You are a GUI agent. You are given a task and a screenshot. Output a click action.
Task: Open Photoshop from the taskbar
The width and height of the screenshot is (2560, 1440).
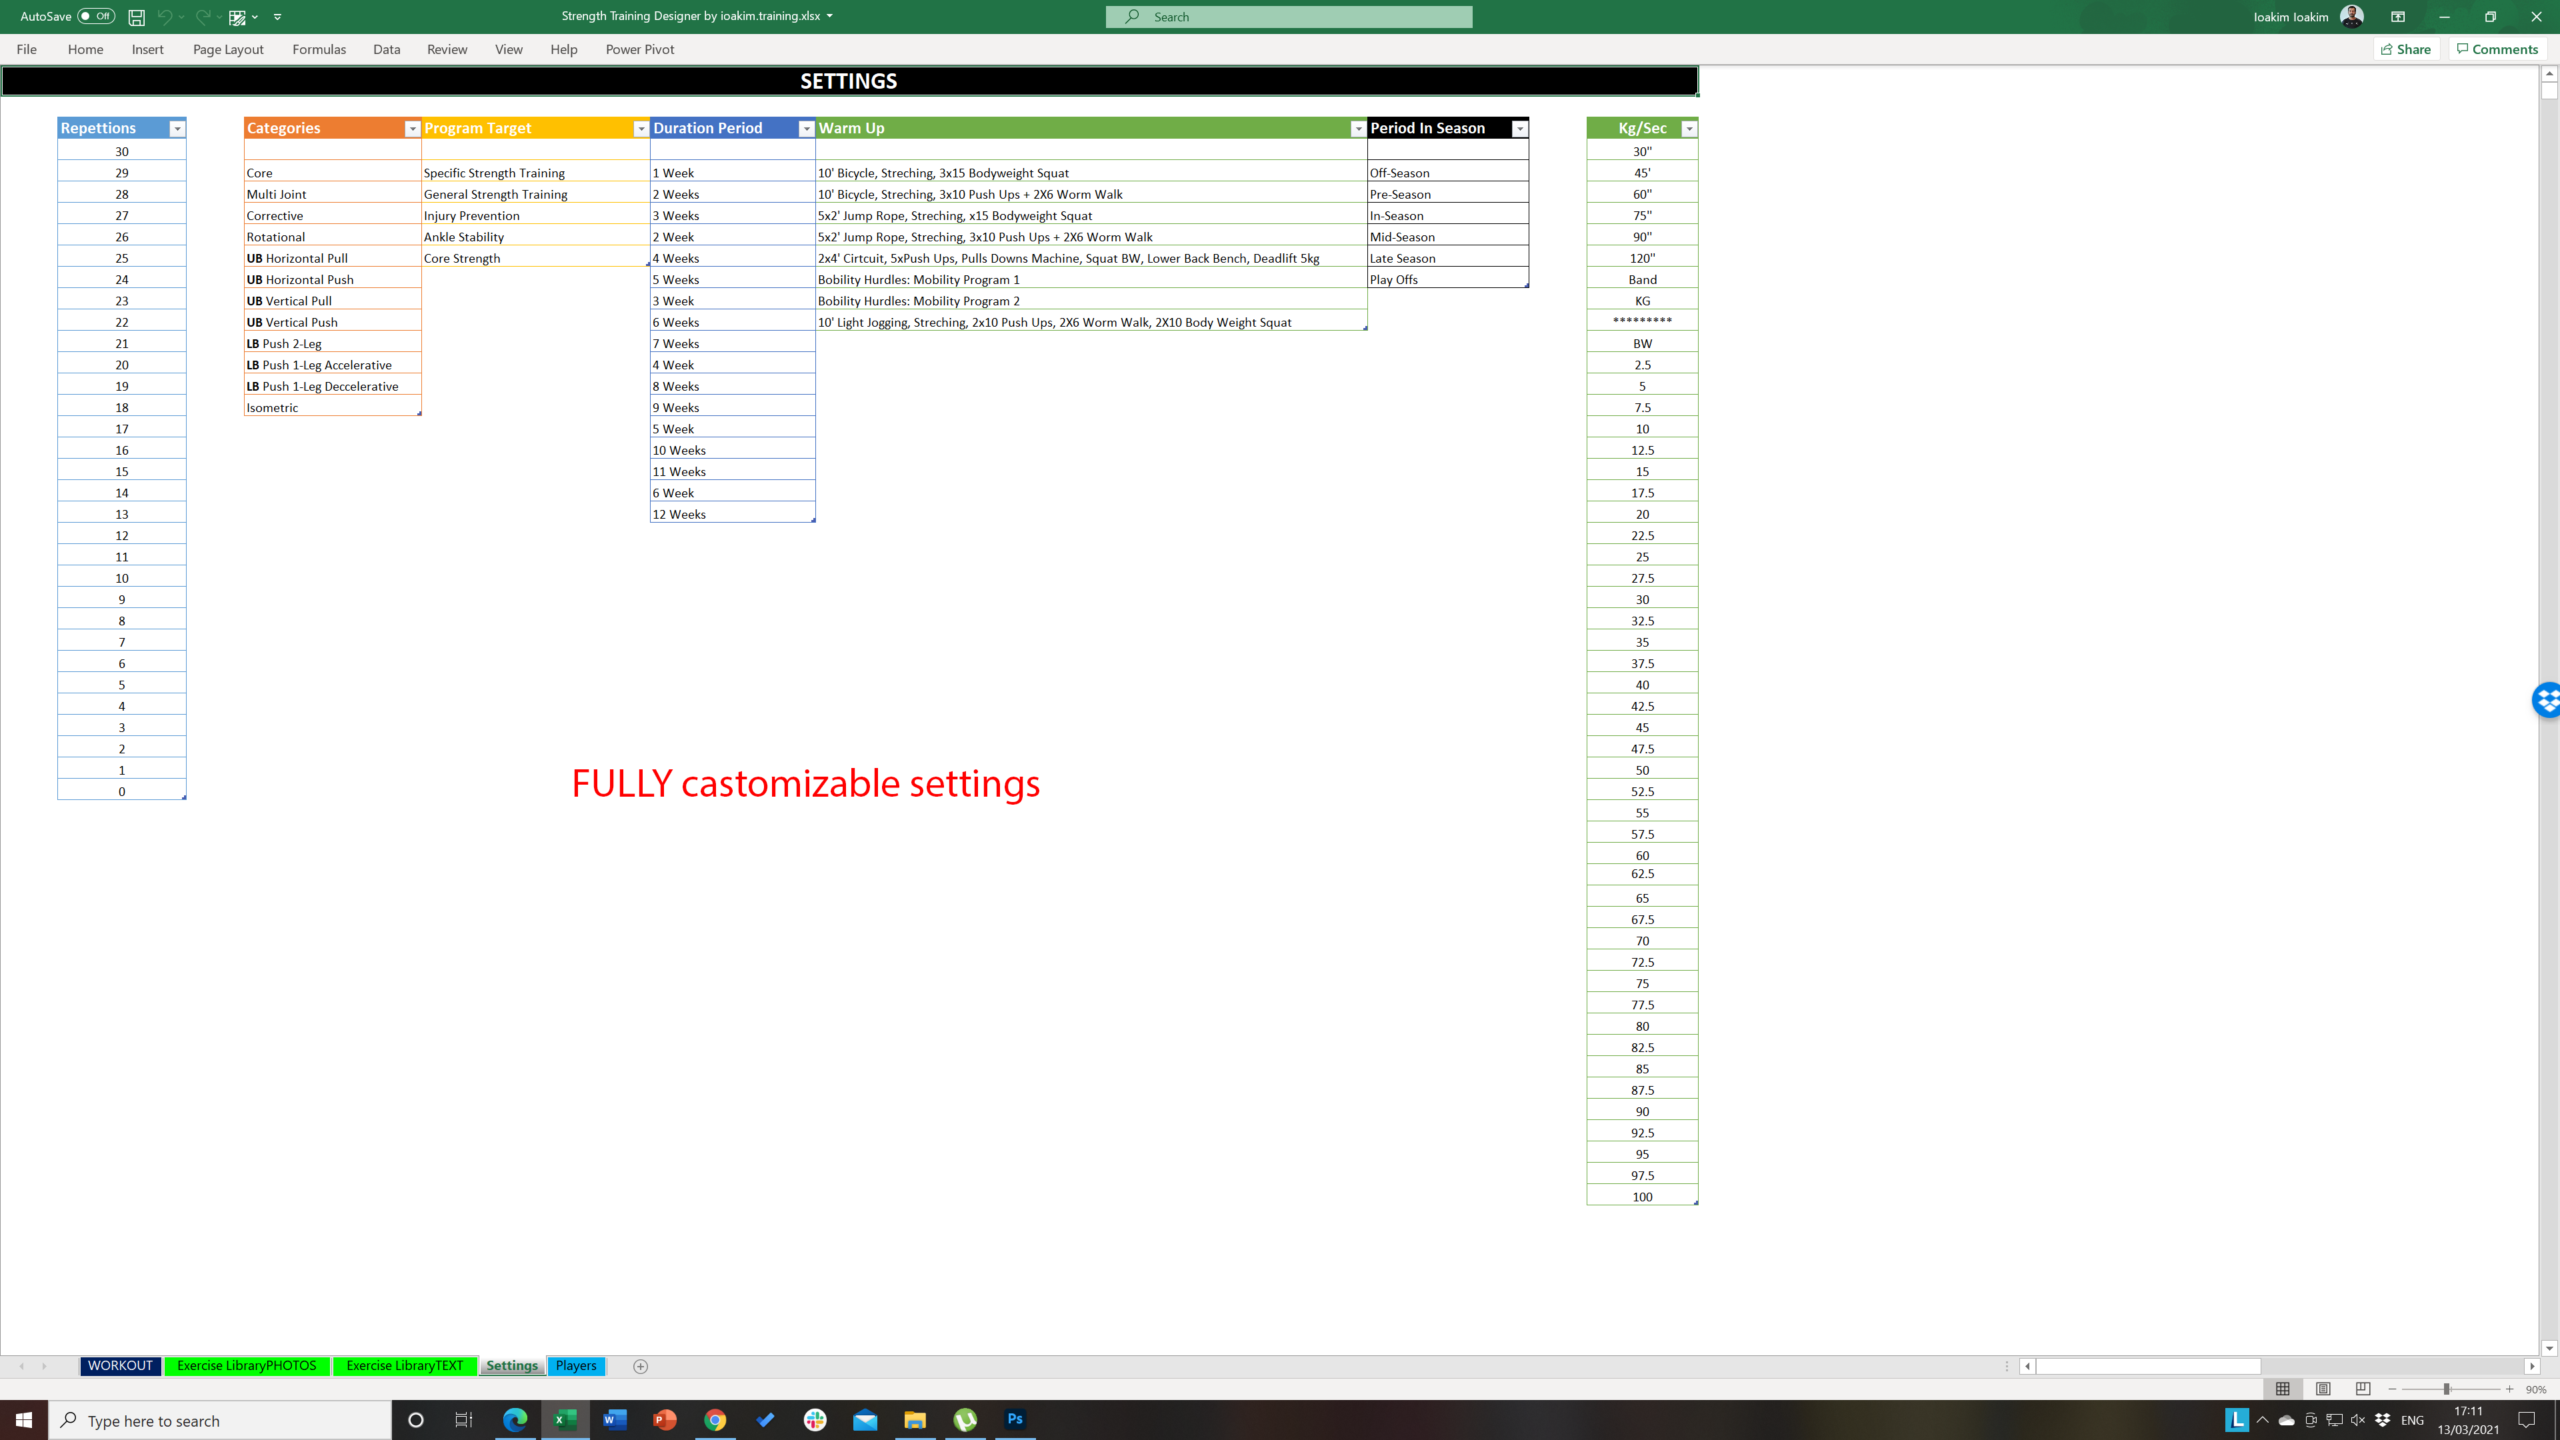pos(1015,1419)
